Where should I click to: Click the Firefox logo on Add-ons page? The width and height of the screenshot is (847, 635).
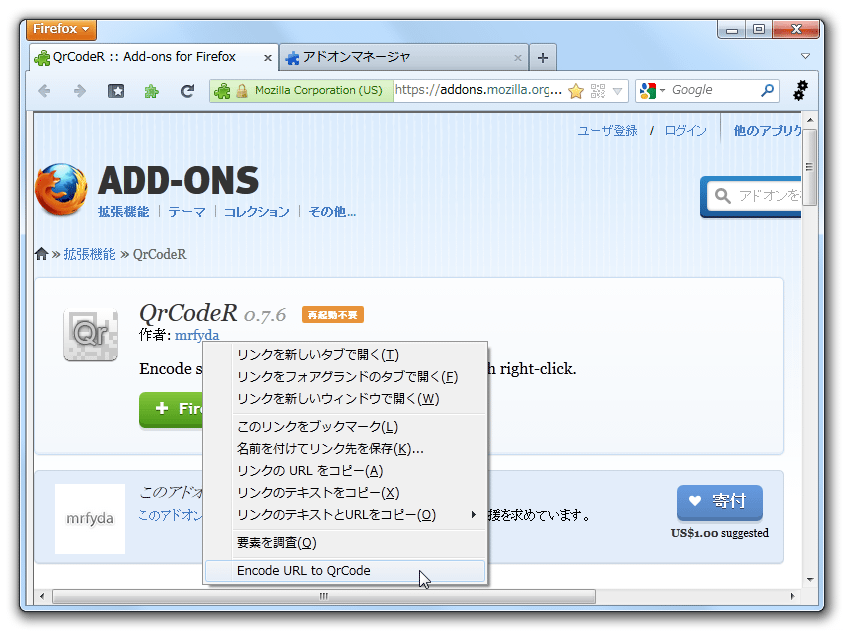(61, 190)
